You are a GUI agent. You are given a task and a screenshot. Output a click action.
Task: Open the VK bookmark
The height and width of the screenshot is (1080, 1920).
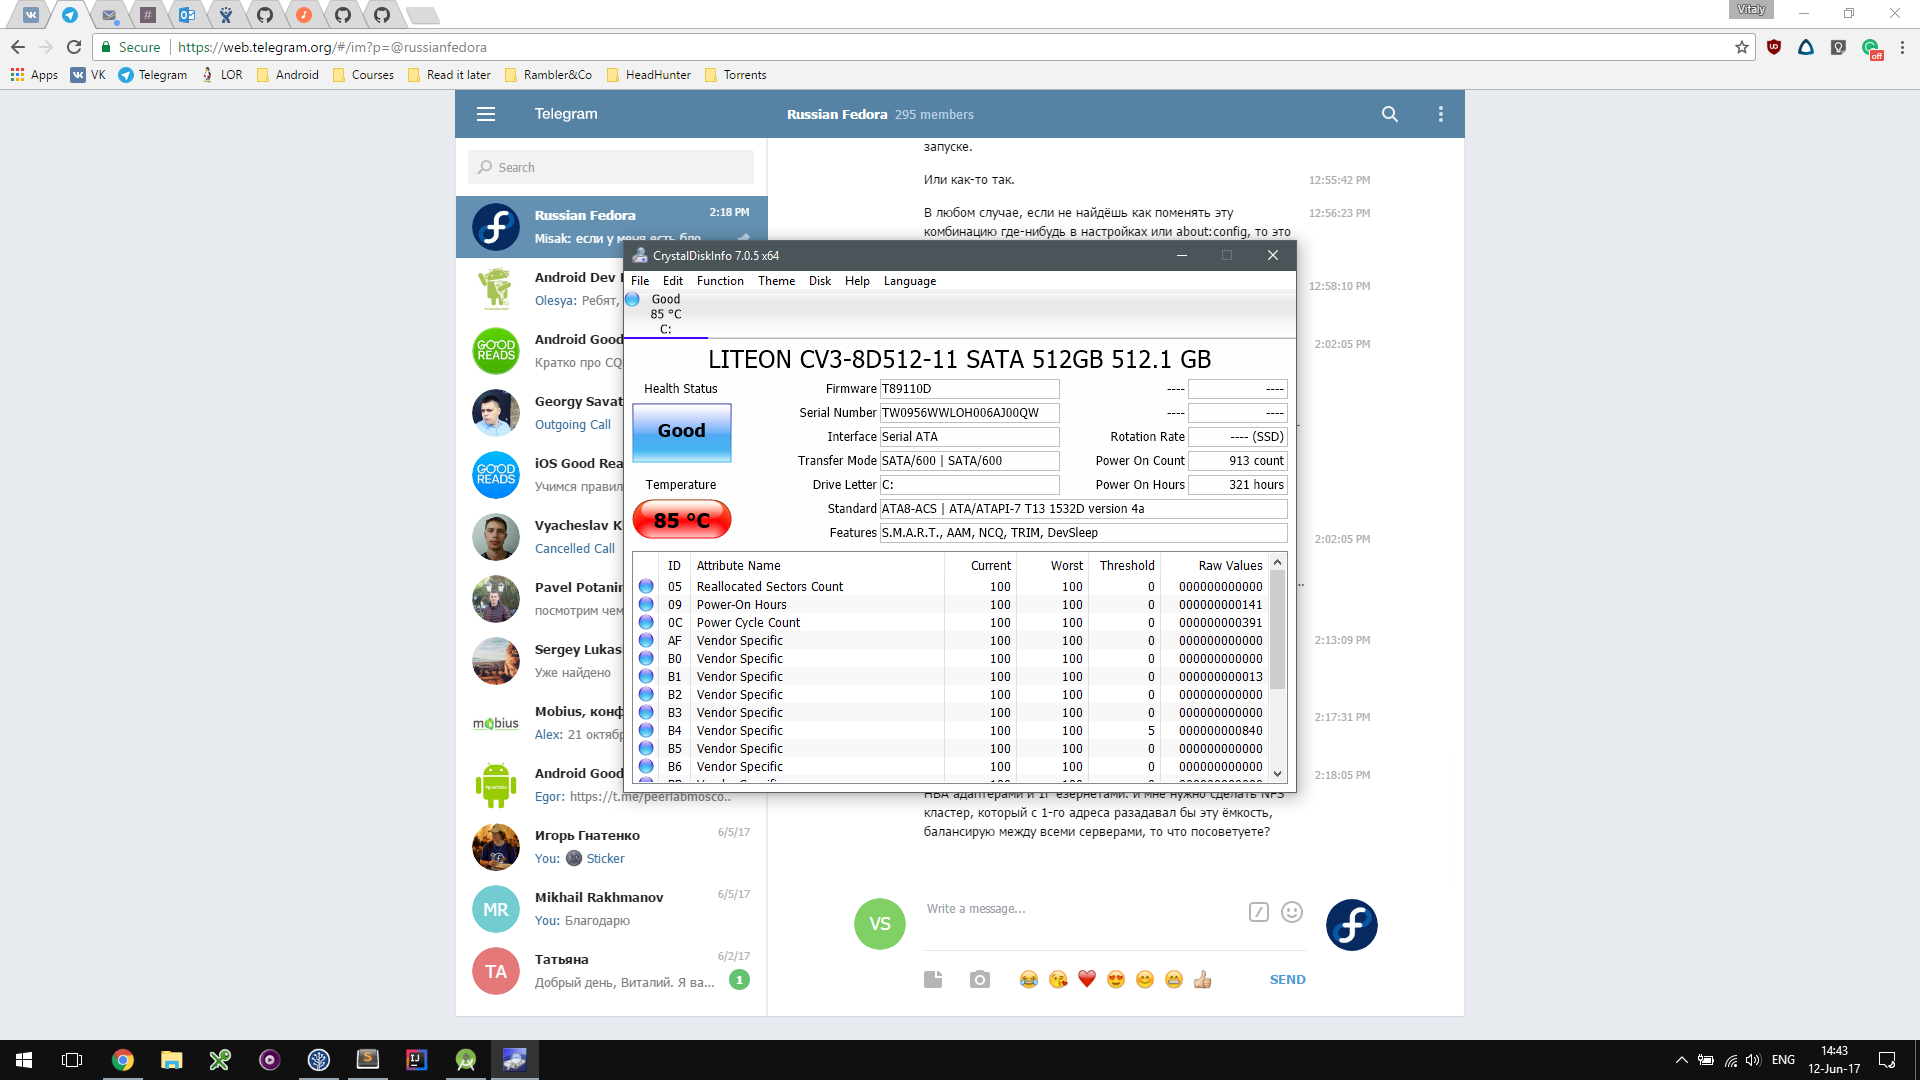click(88, 75)
